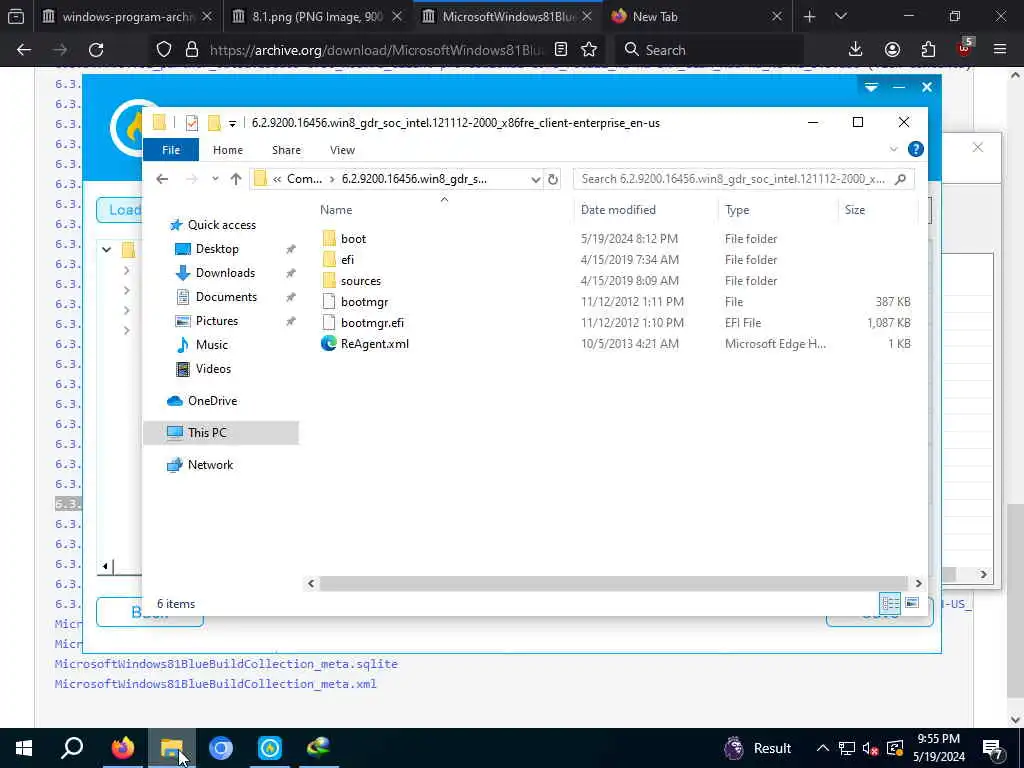Open Firefox account icon
The height and width of the screenshot is (768, 1024).
pyautogui.click(x=892, y=50)
